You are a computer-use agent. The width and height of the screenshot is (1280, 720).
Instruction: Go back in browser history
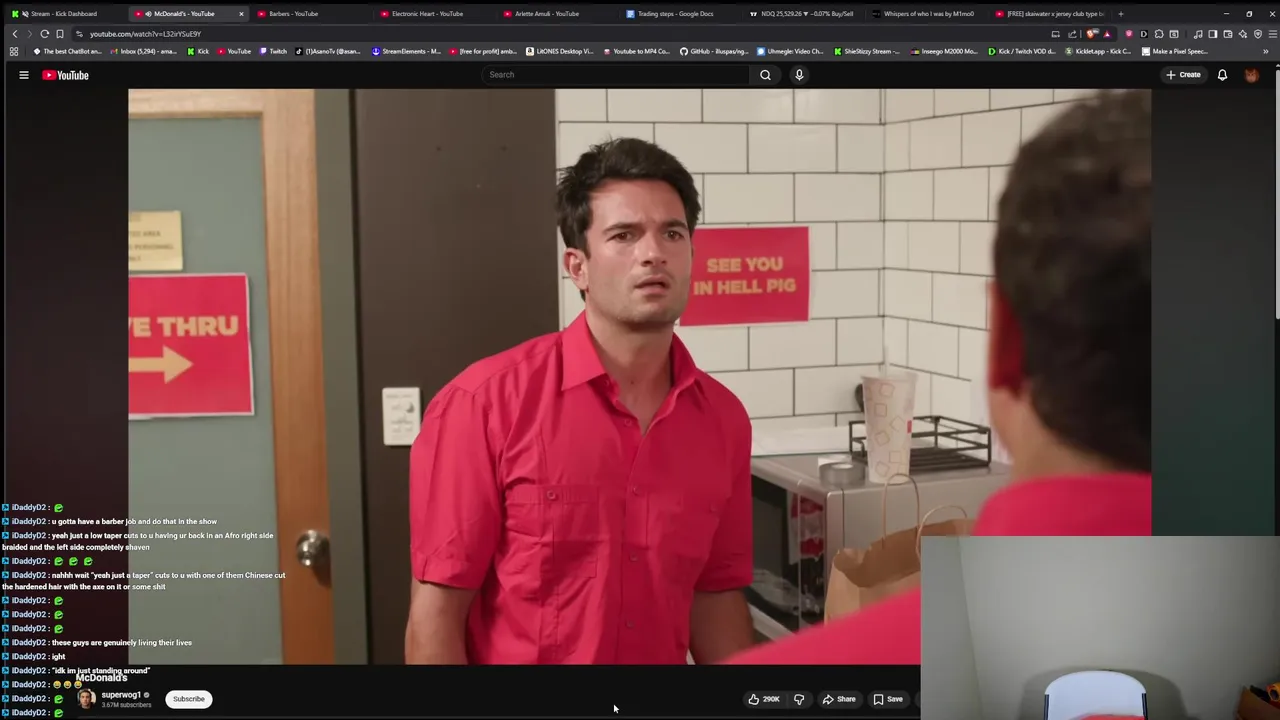pyautogui.click(x=15, y=34)
